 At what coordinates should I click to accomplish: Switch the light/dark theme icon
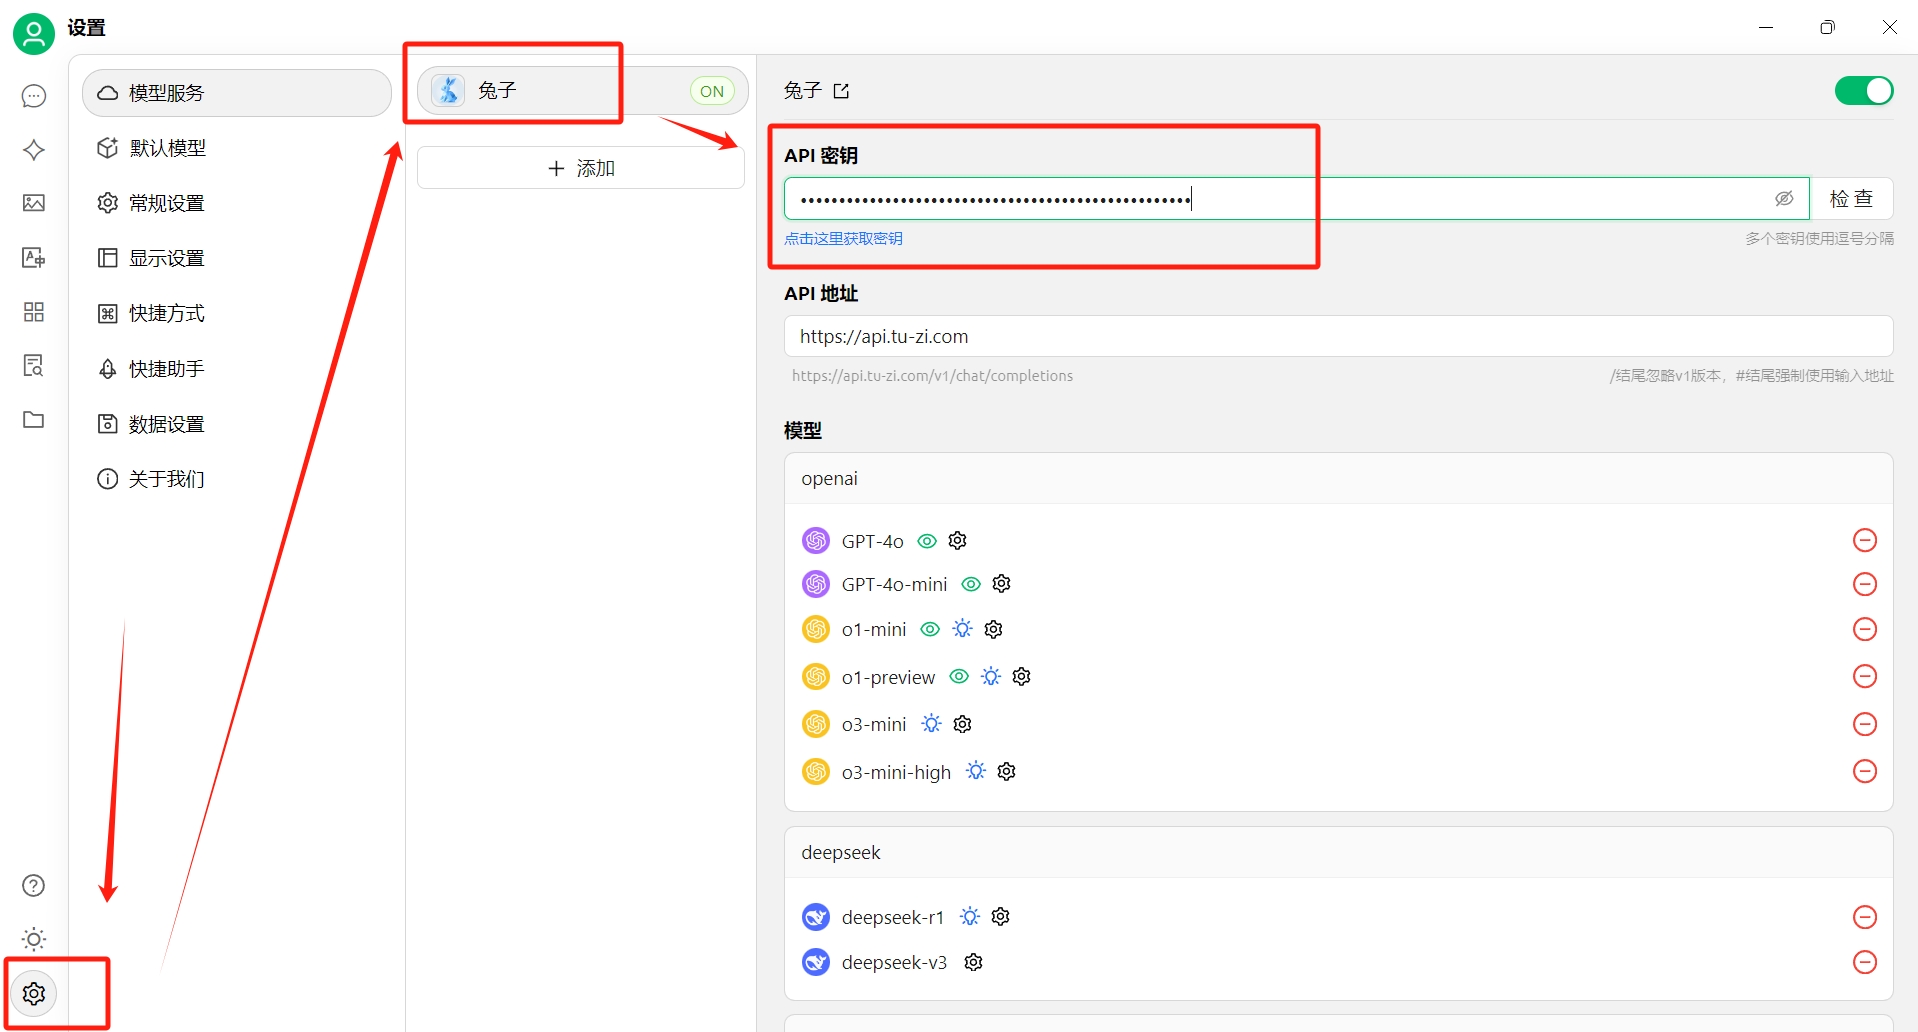coord(34,939)
